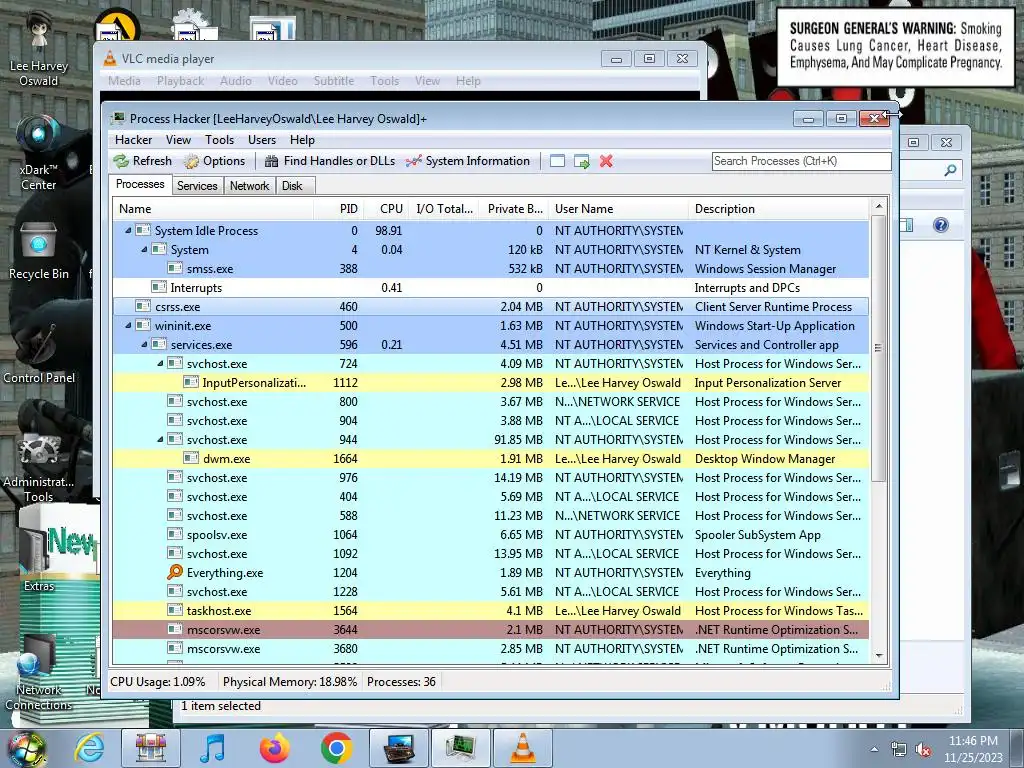Open System Information from the toolbar
This screenshot has width=1024, height=768.
coord(468,161)
